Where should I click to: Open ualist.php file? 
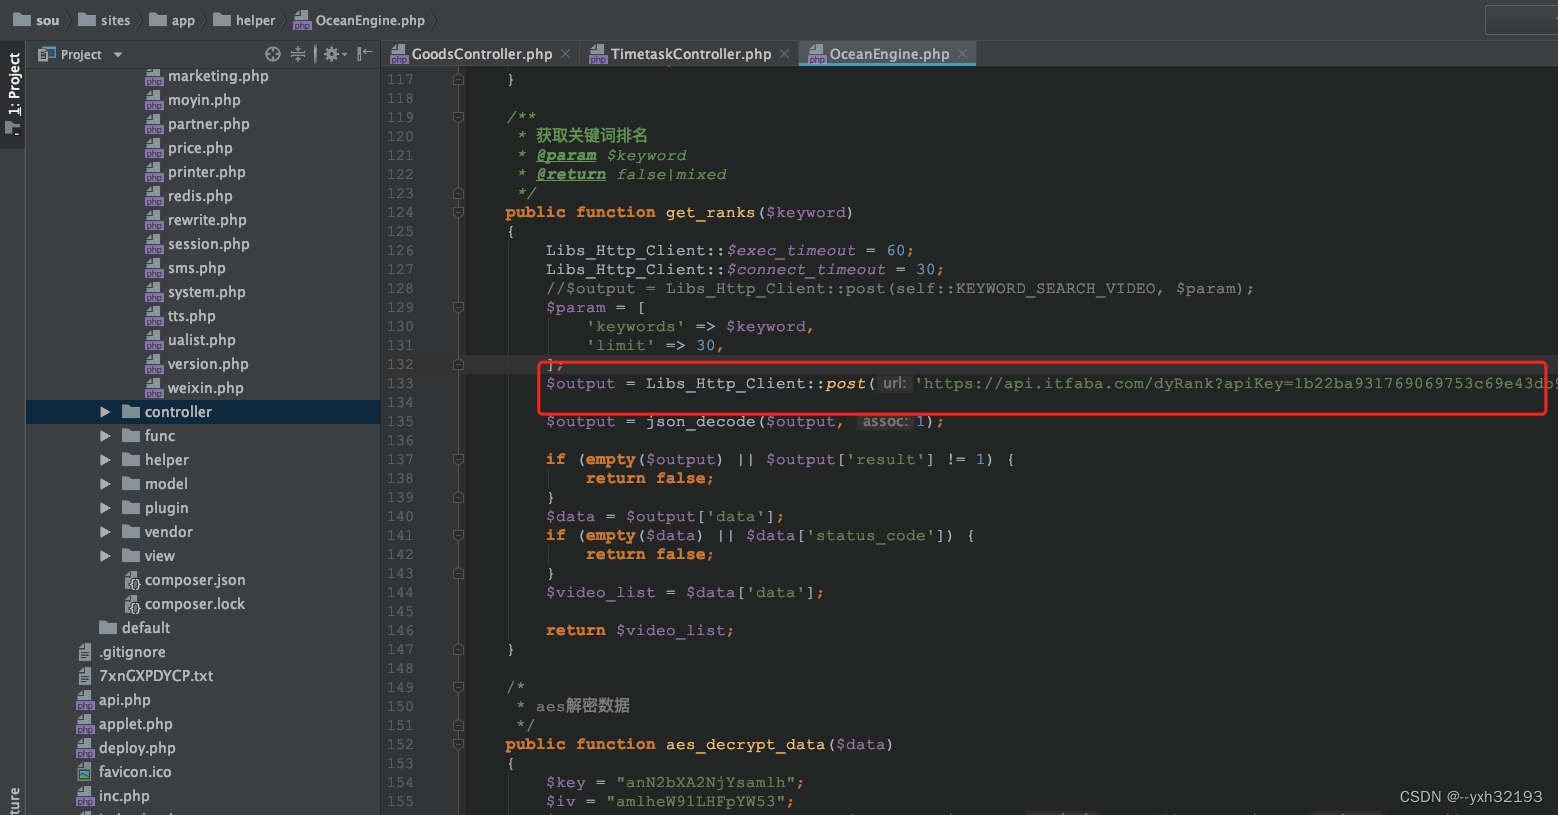190,340
